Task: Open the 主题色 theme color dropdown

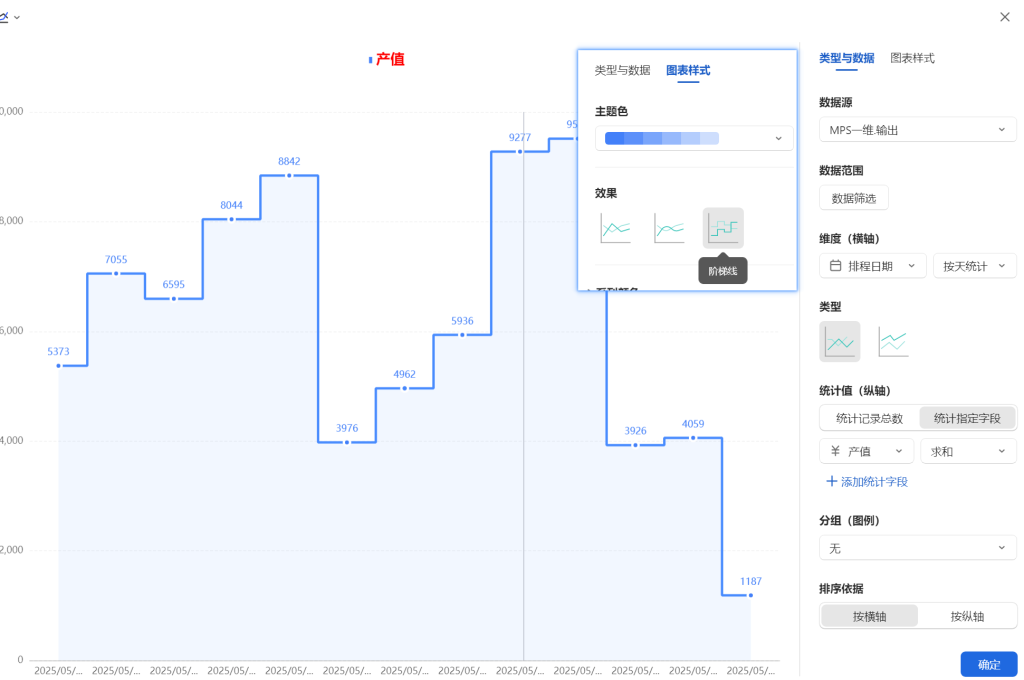Action: tap(694, 138)
